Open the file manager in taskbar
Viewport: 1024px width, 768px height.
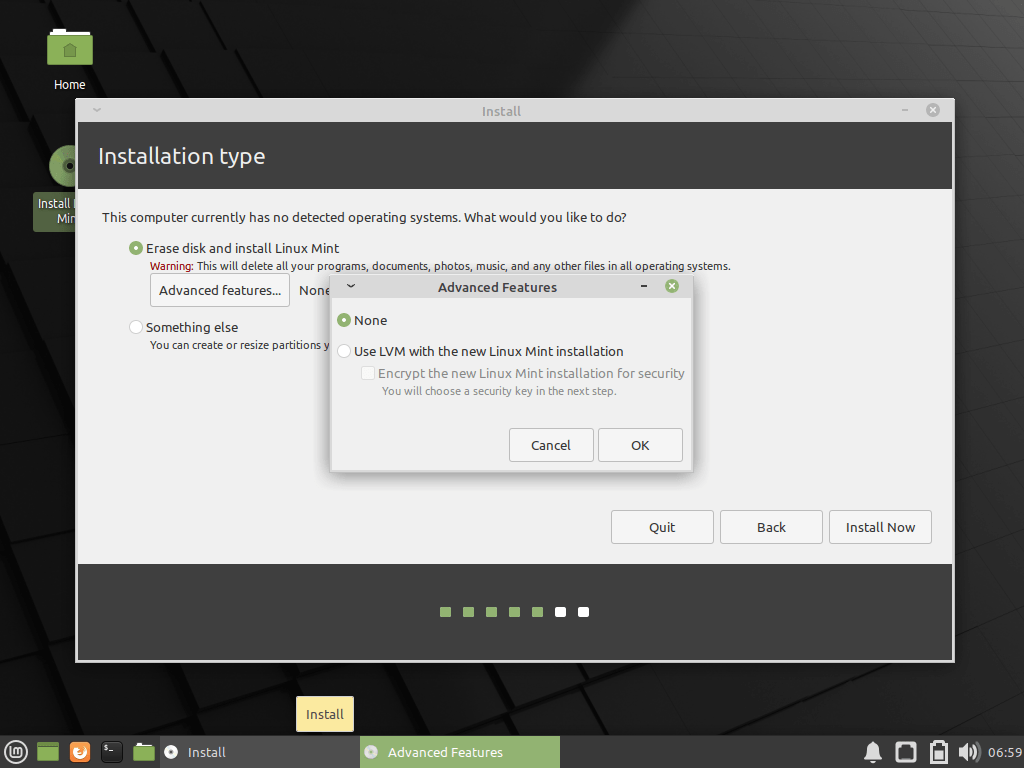pyautogui.click(x=144, y=752)
